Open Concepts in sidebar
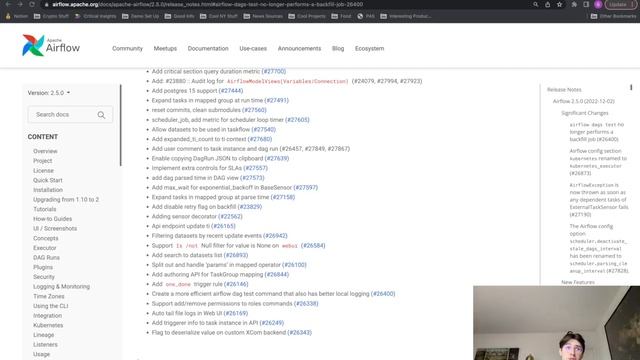The image size is (640, 360). click(46, 238)
